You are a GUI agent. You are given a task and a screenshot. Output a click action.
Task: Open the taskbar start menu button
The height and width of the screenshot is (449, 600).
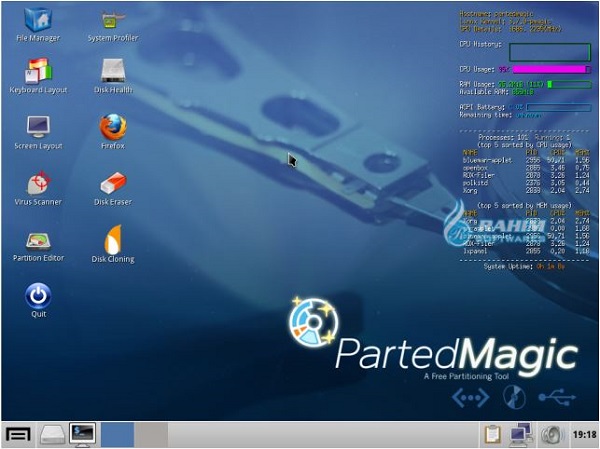coord(18,435)
